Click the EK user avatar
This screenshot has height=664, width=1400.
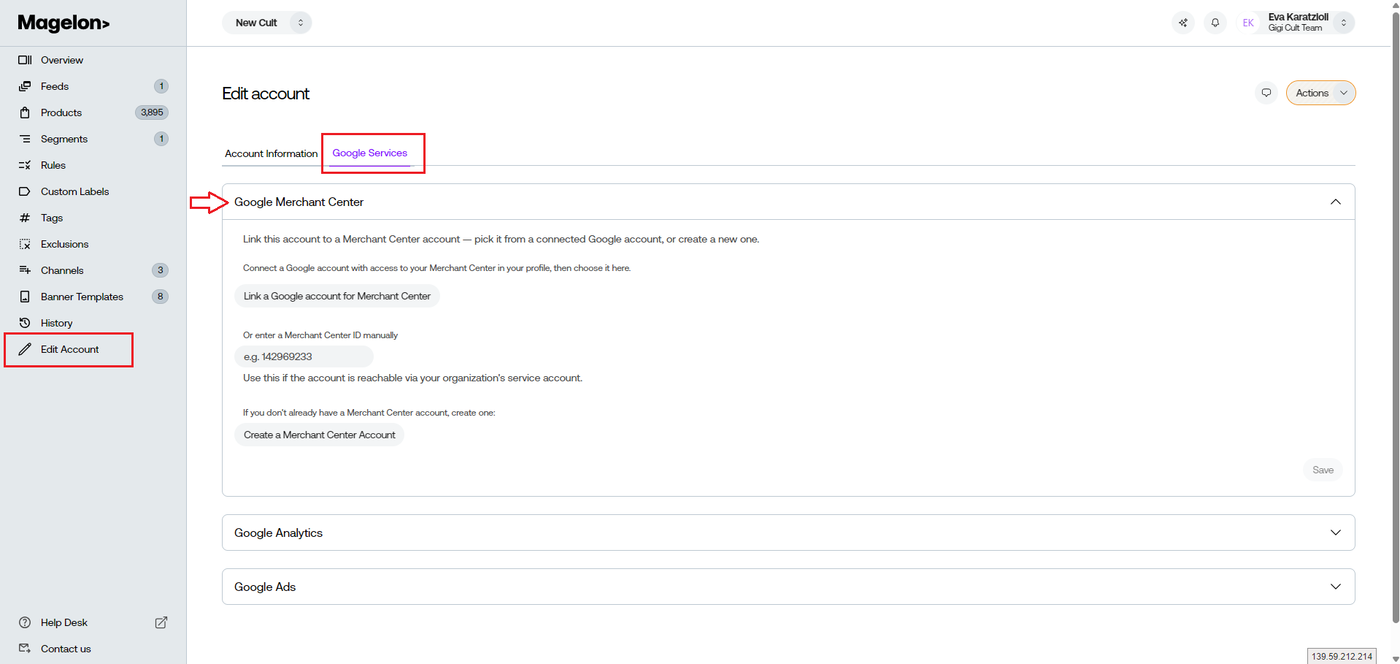[1248, 22]
